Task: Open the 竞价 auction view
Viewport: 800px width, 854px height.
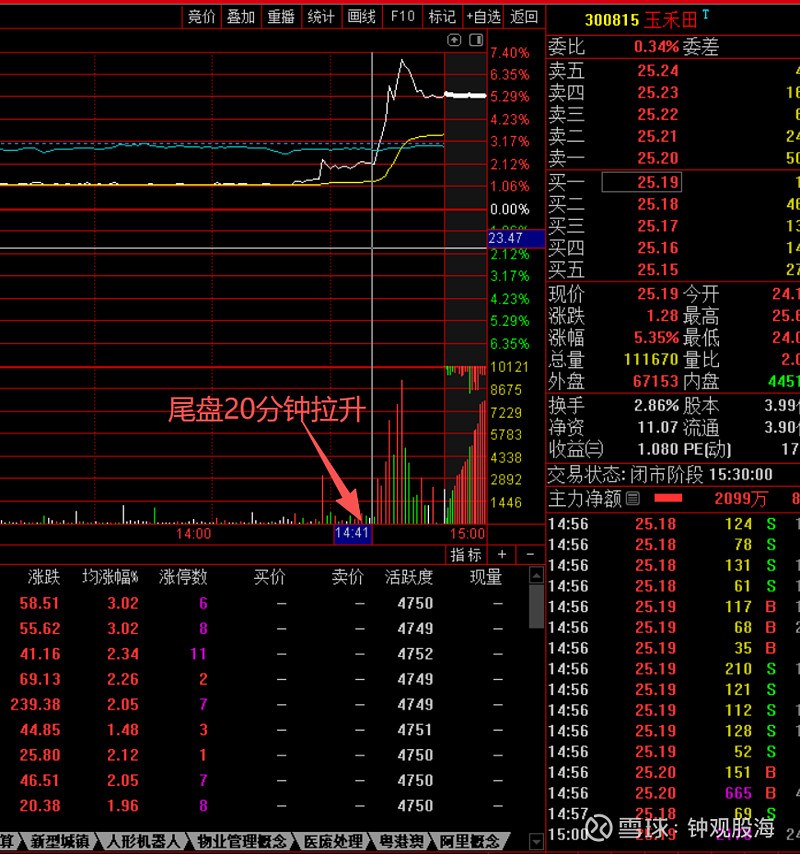Action: (201, 17)
